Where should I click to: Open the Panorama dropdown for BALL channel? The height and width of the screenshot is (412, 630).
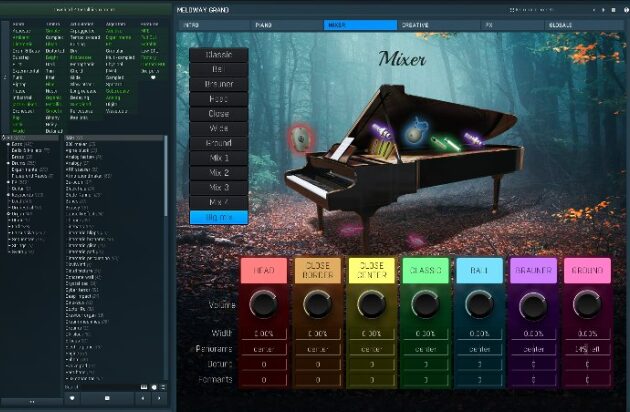click(x=479, y=350)
